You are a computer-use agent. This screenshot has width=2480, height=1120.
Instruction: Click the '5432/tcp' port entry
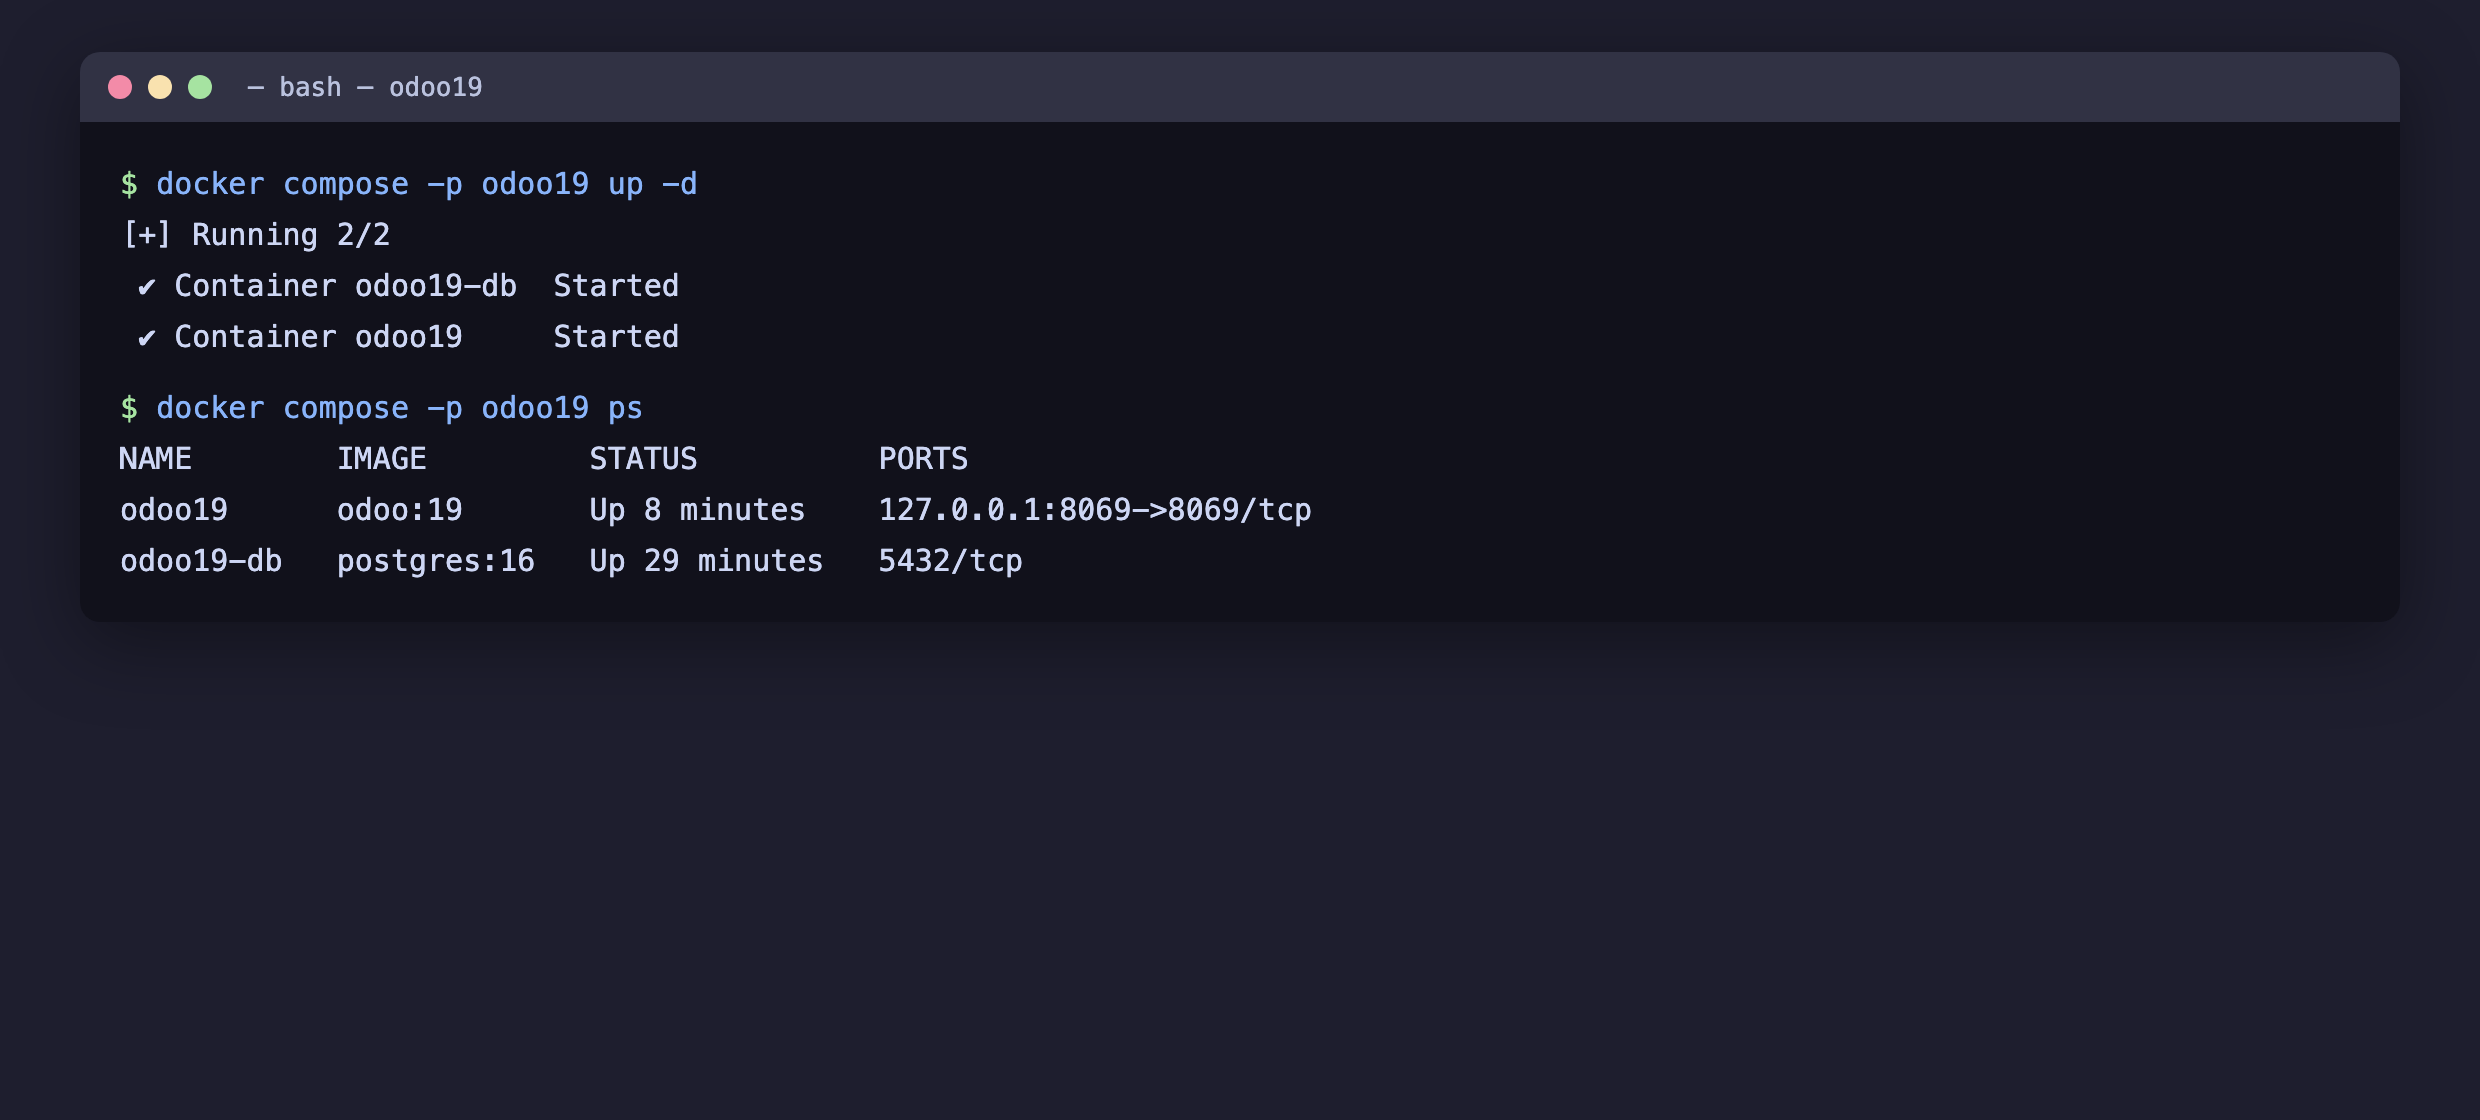tap(950, 561)
